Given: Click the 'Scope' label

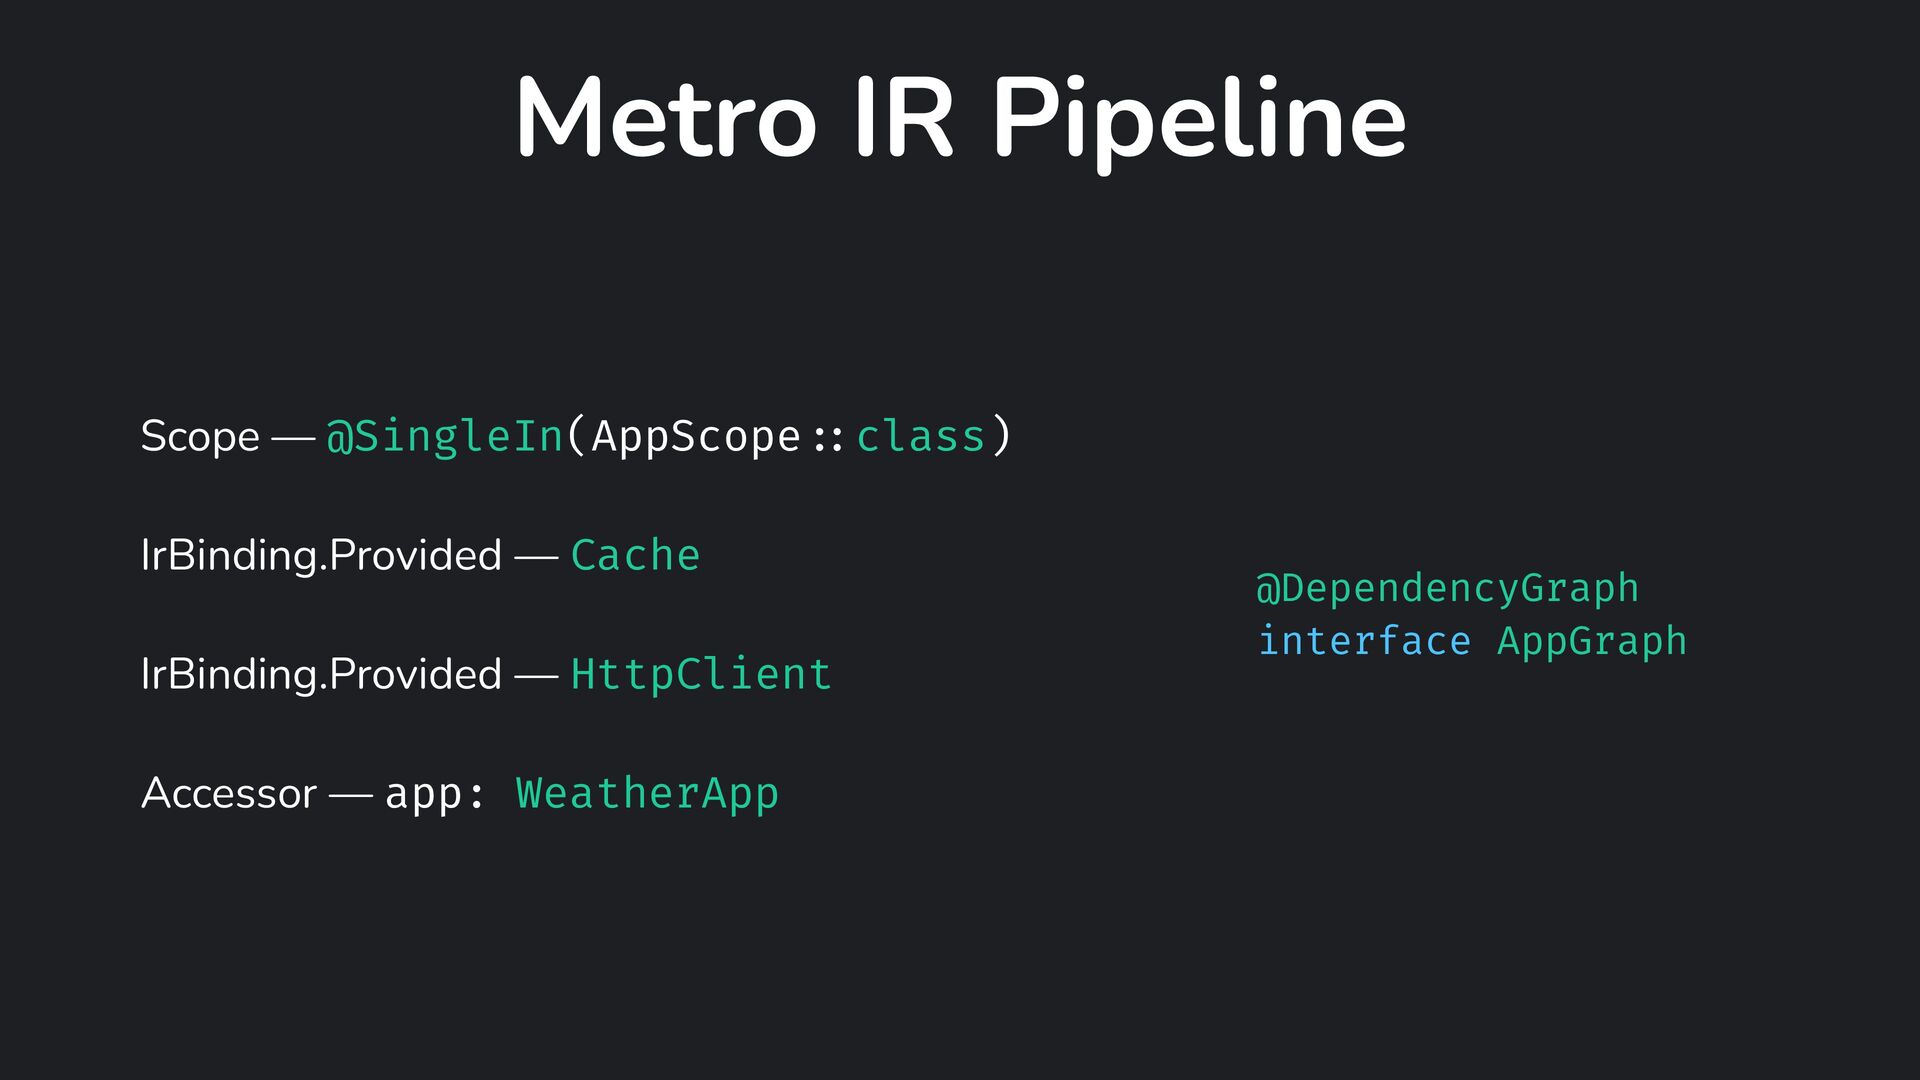Looking at the screenshot, I should click(200, 437).
